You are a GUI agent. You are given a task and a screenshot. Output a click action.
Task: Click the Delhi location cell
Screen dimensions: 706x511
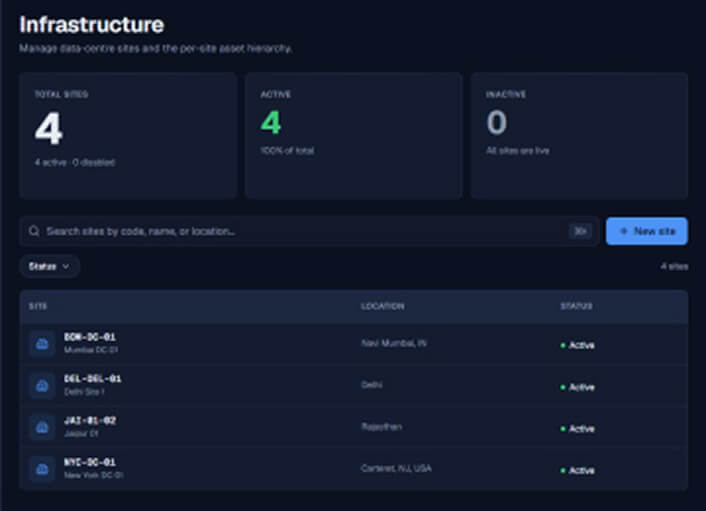pyautogui.click(x=371, y=384)
